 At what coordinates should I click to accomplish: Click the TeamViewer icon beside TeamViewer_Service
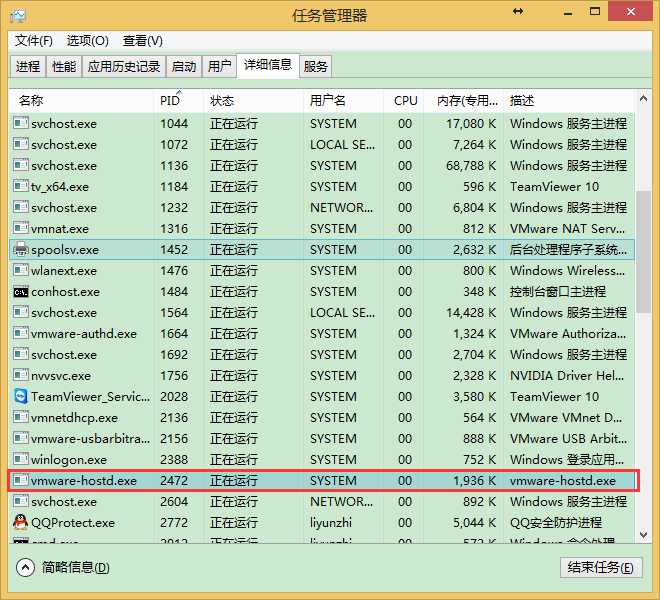21,396
